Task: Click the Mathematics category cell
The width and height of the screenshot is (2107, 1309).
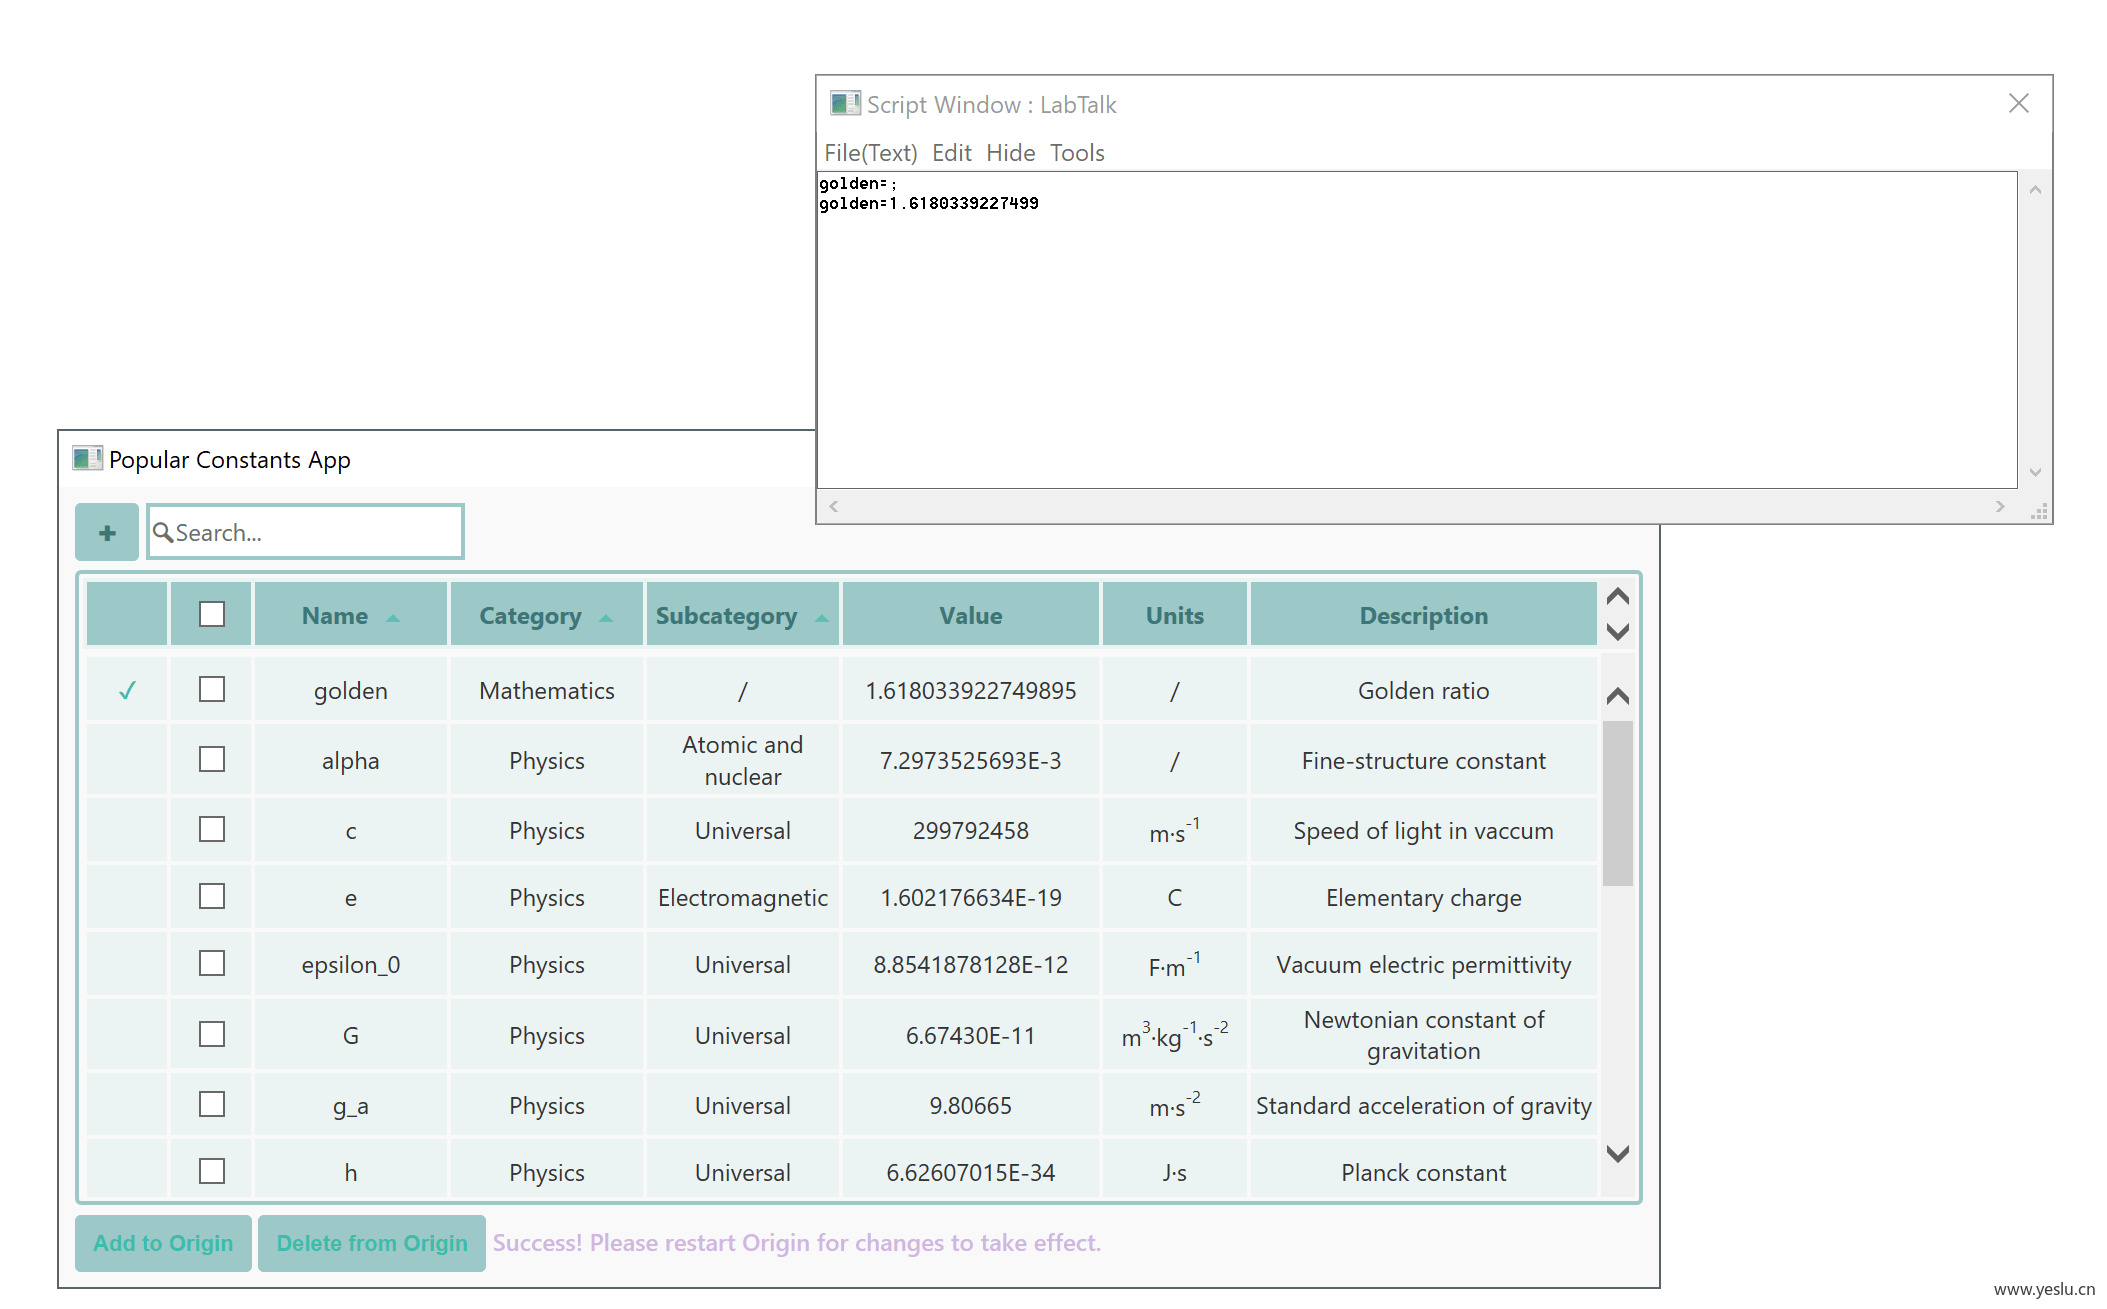Action: pos(547,690)
